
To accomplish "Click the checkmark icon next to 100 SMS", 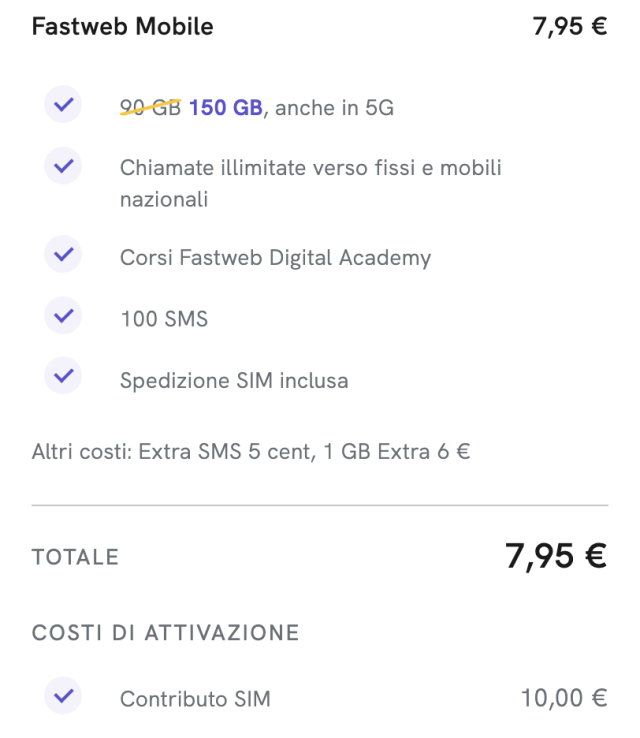I will click(64, 318).
